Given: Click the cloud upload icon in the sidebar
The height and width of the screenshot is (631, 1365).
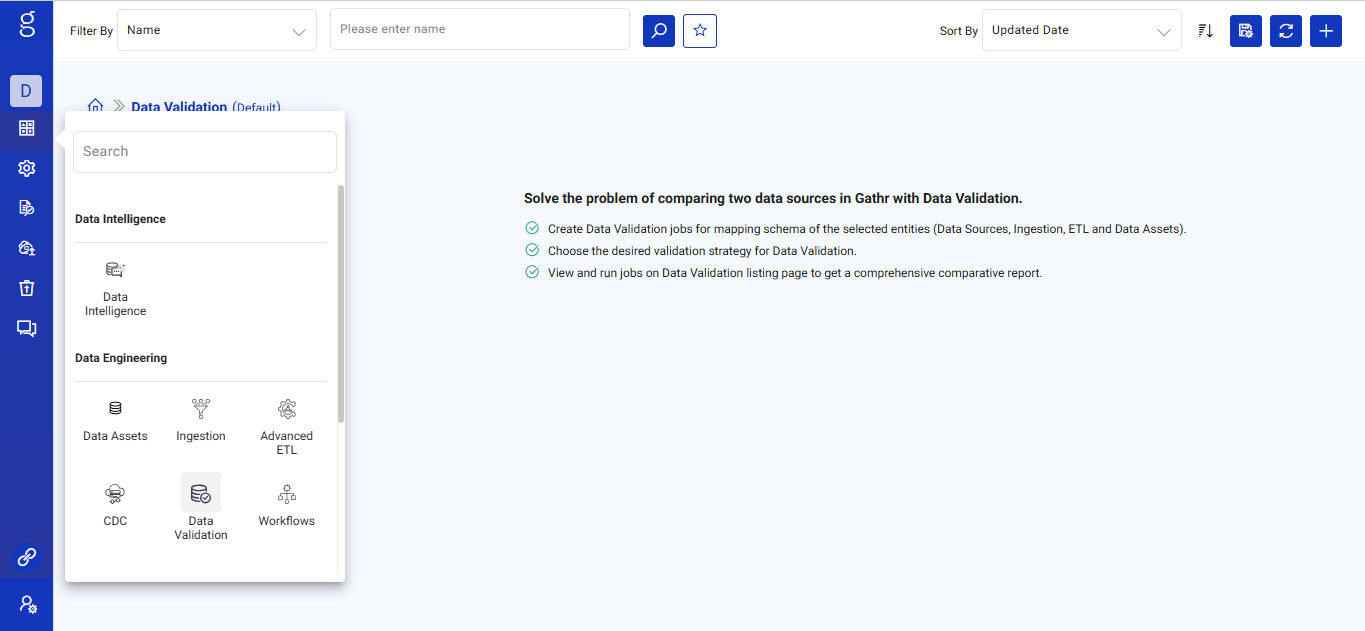Looking at the screenshot, I should [27, 248].
